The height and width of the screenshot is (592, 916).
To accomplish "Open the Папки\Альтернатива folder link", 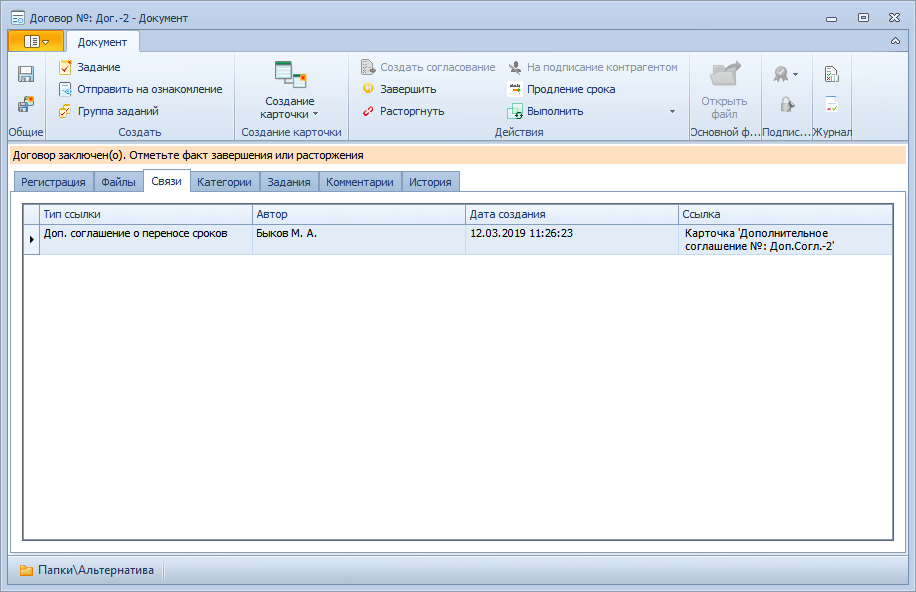I will click(87, 570).
